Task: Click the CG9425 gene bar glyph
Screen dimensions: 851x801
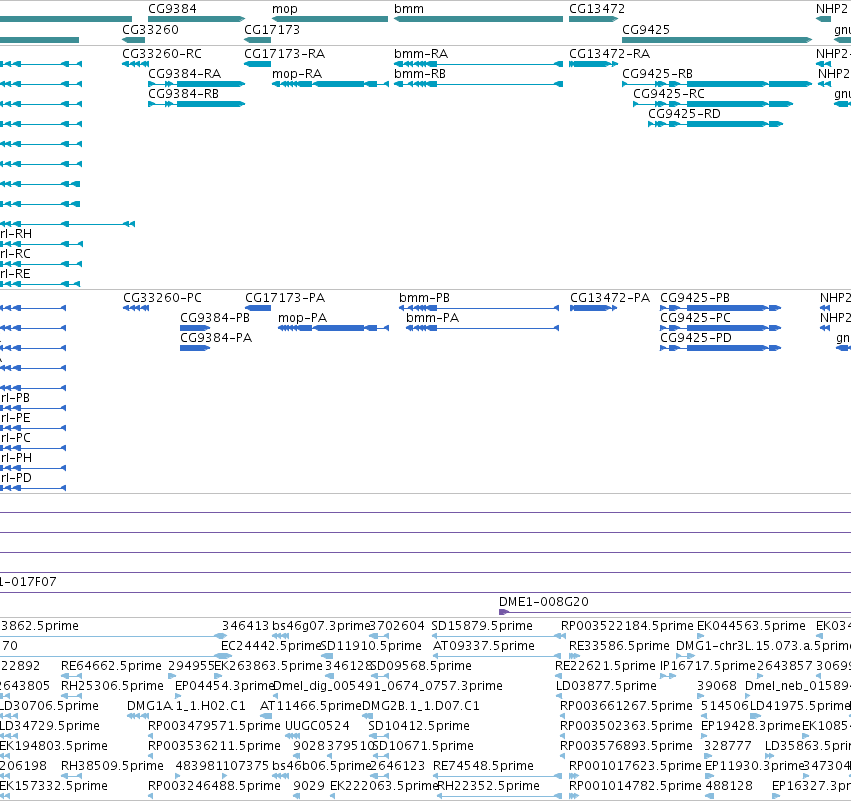Action: click(x=717, y=40)
